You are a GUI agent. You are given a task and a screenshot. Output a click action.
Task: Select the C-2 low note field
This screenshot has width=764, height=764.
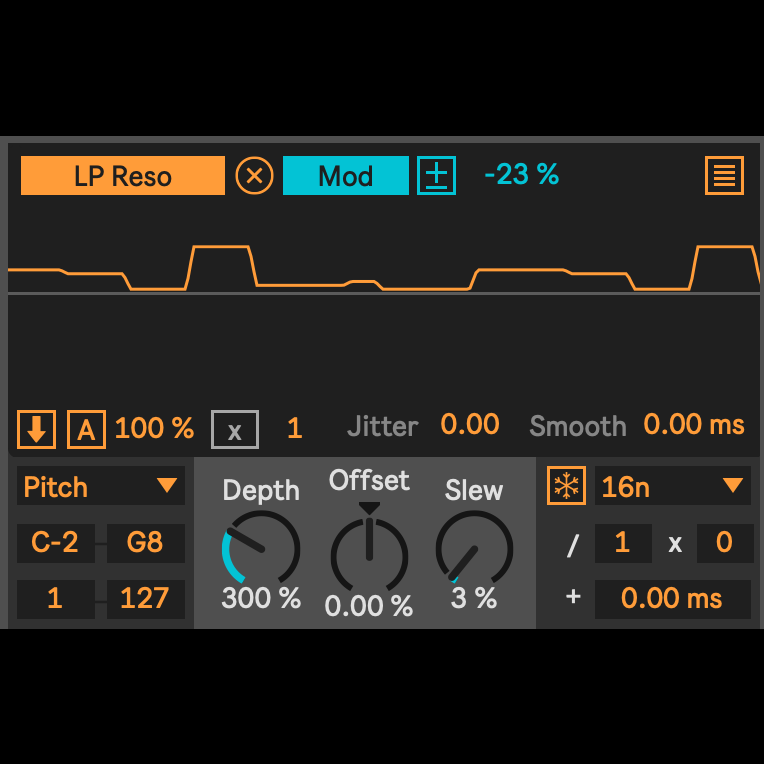pyautogui.click(x=55, y=543)
